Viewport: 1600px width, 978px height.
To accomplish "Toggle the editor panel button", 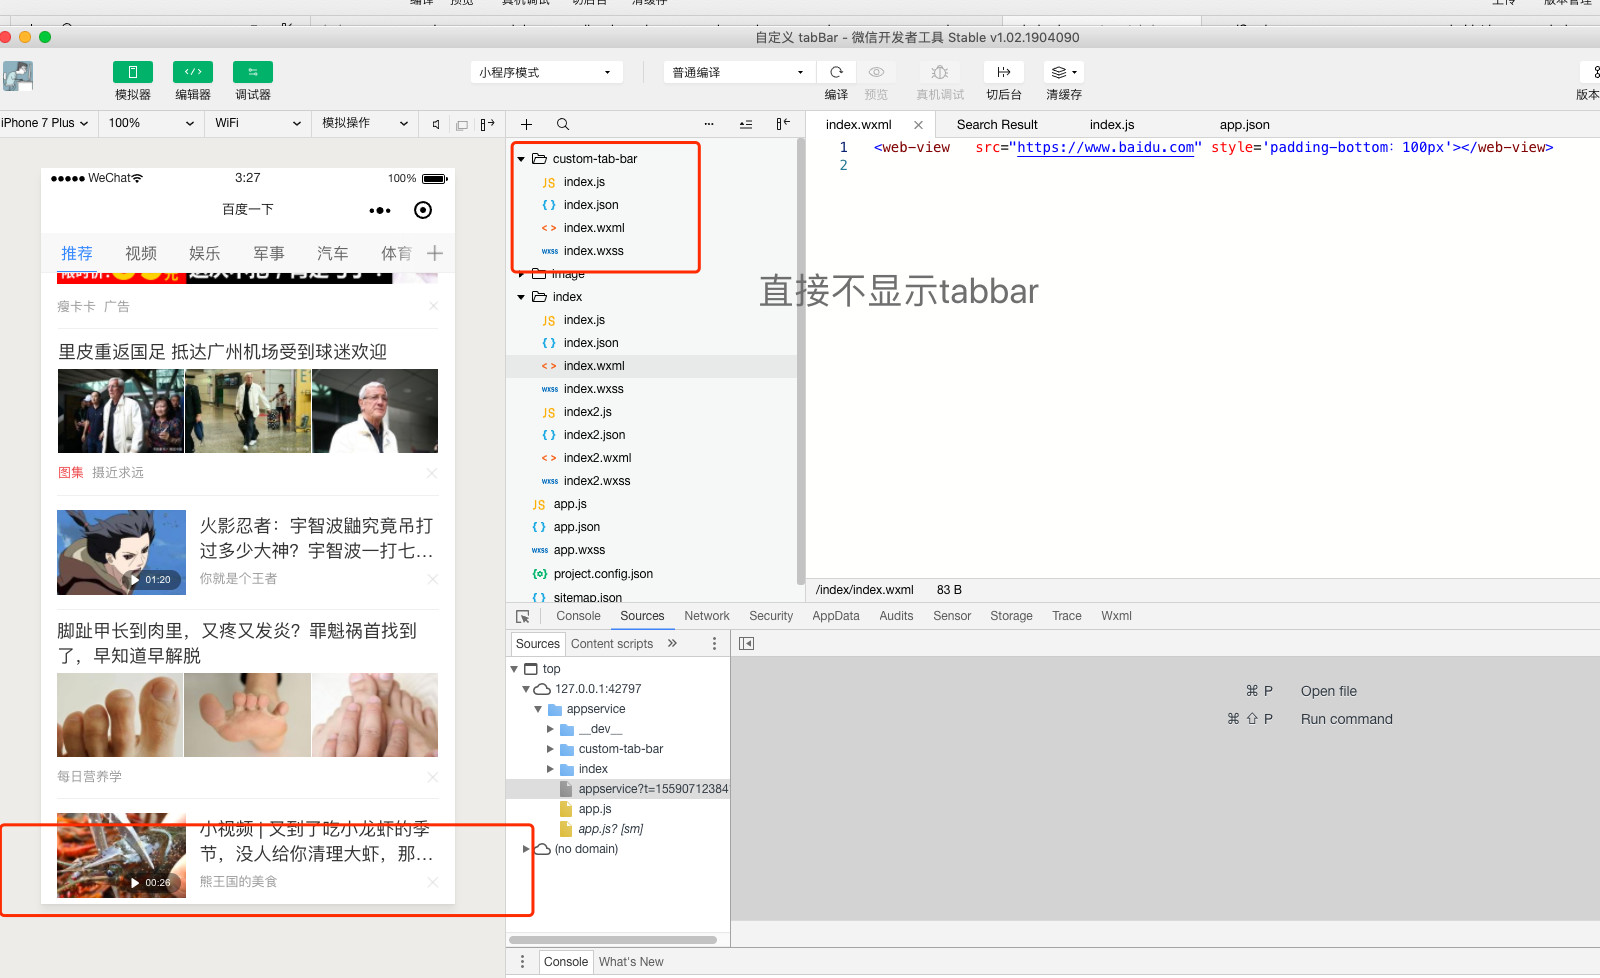I will click(193, 72).
